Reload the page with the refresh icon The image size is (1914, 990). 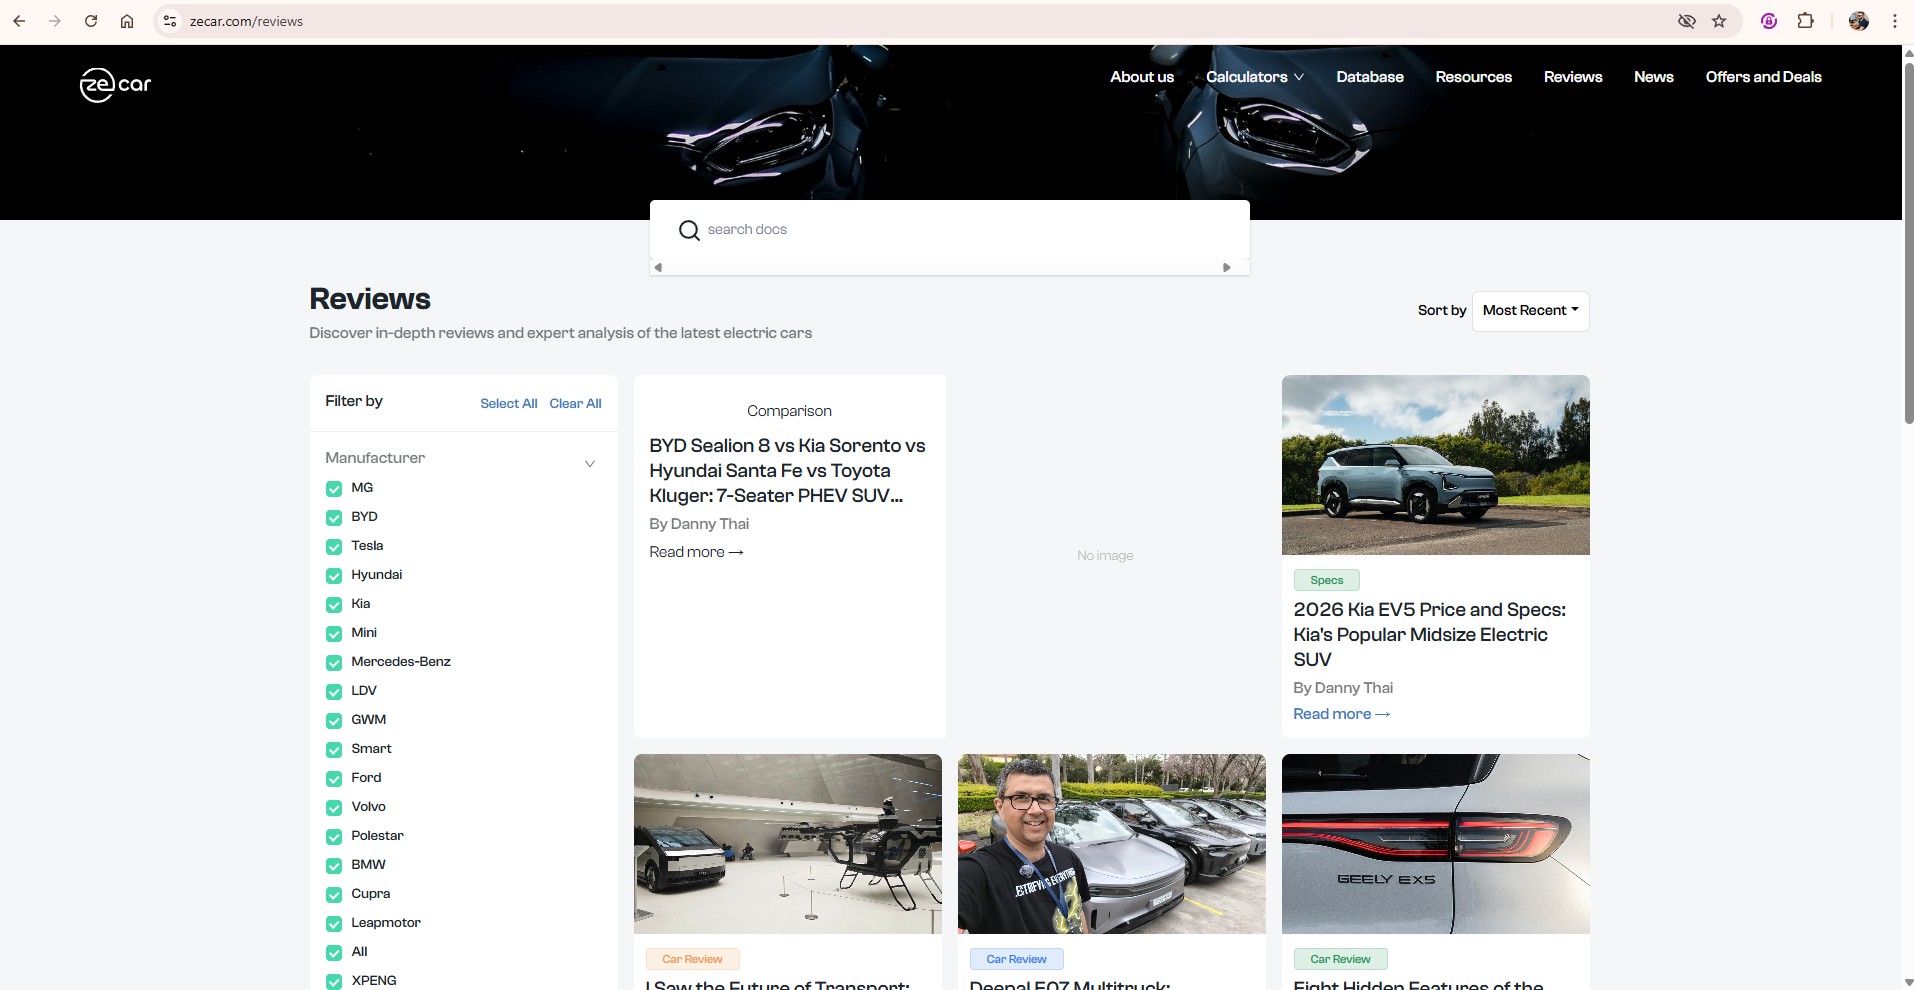(x=91, y=21)
